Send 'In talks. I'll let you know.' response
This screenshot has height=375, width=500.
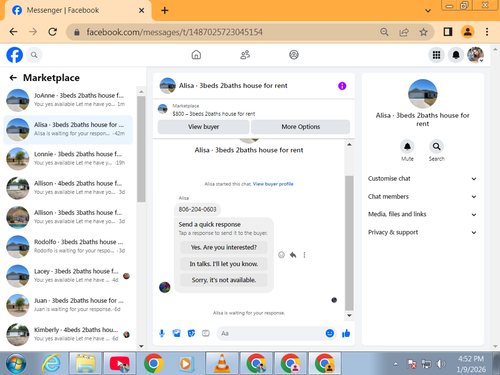[224, 264]
